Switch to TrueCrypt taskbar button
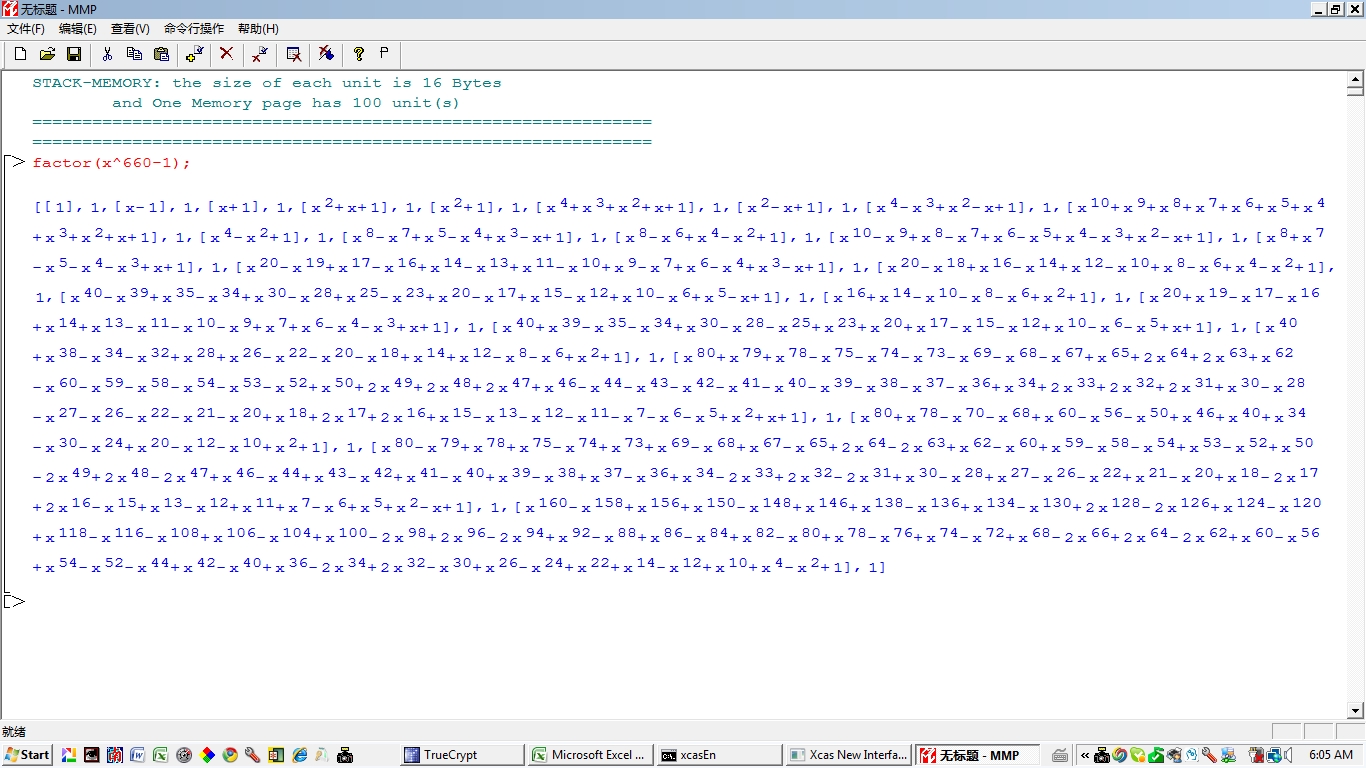Viewport: 1366px width, 768px height. (x=461, y=755)
